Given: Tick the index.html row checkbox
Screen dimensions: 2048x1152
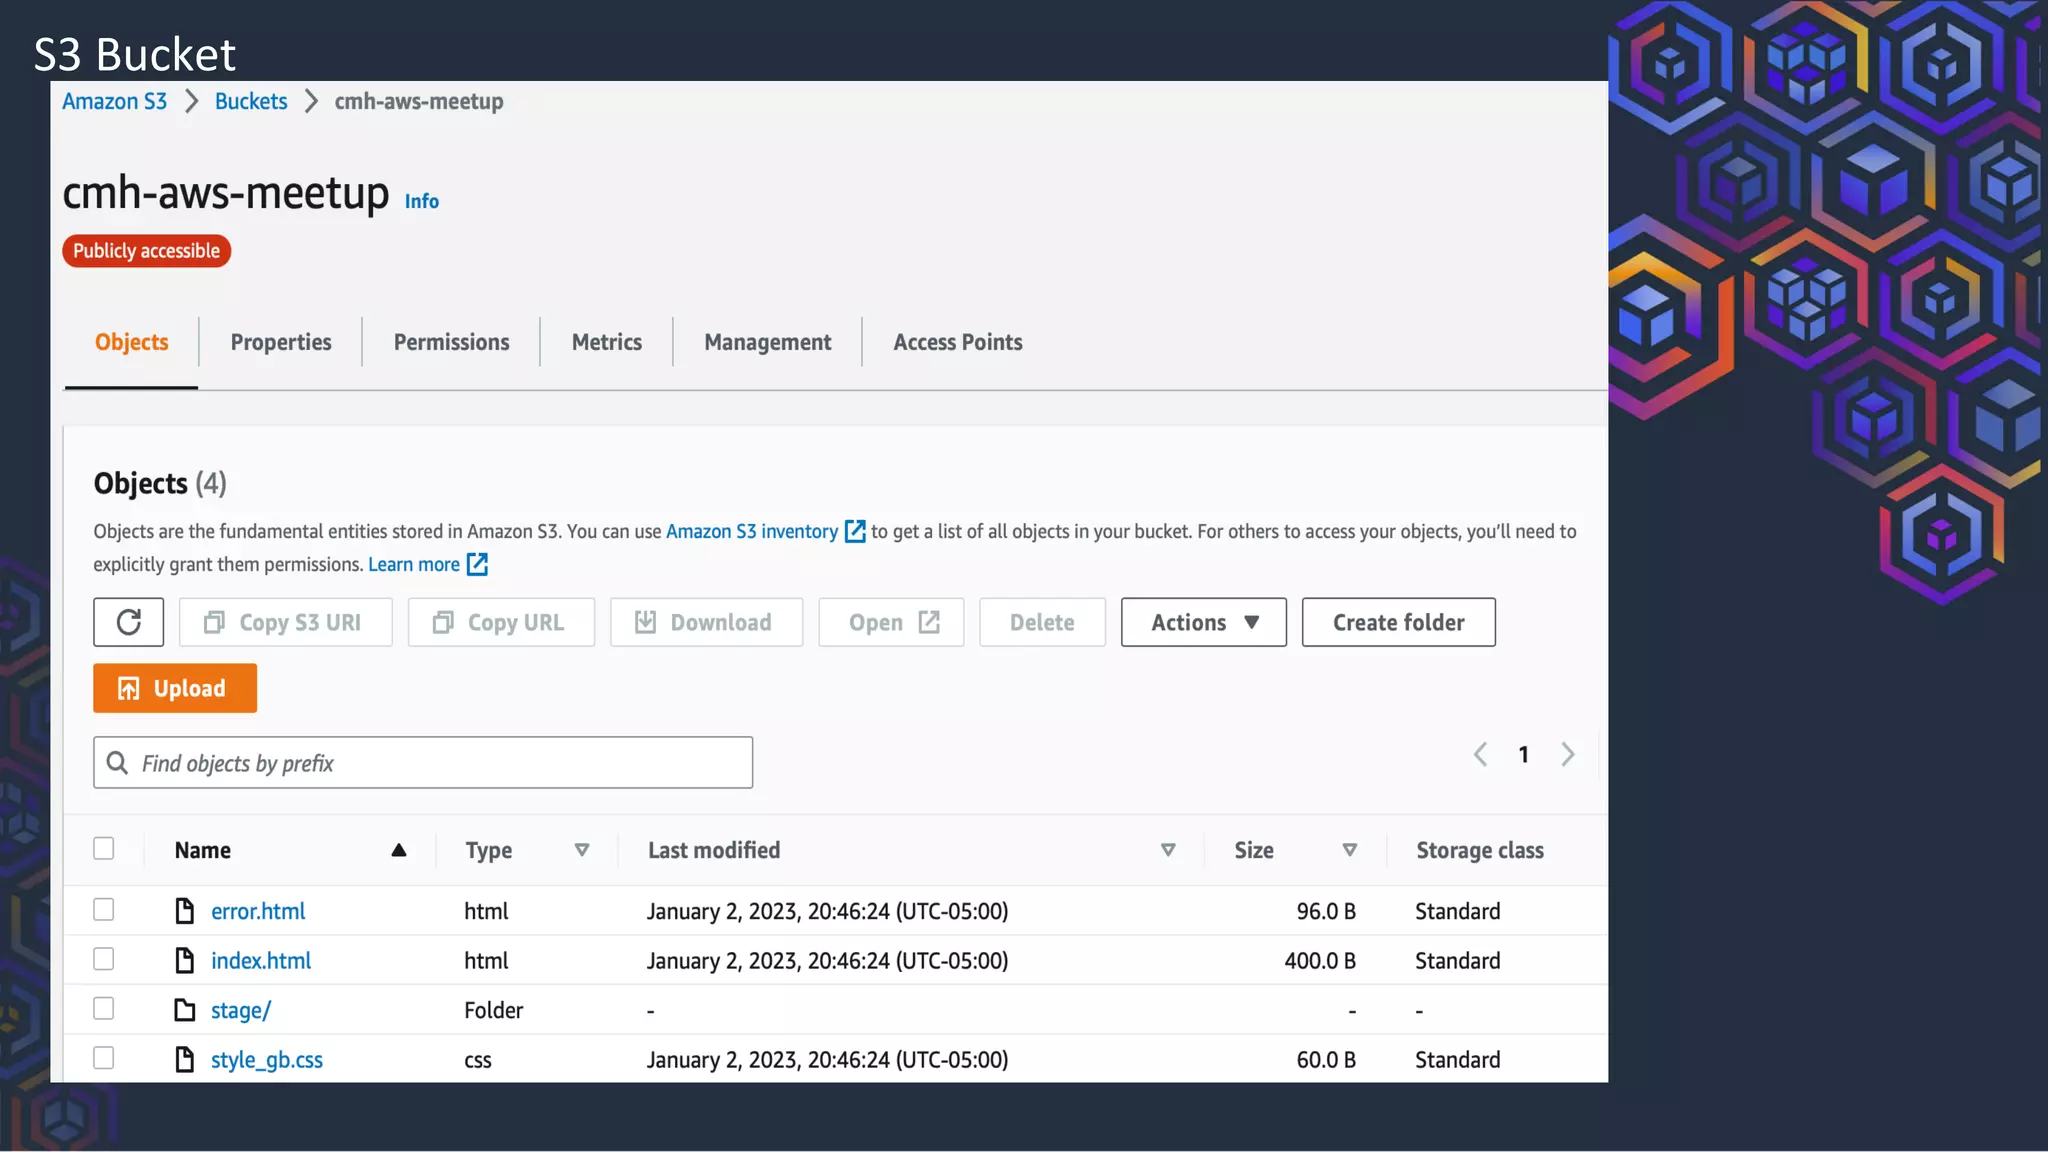Looking at the screenshot, I should coord(104,959).
